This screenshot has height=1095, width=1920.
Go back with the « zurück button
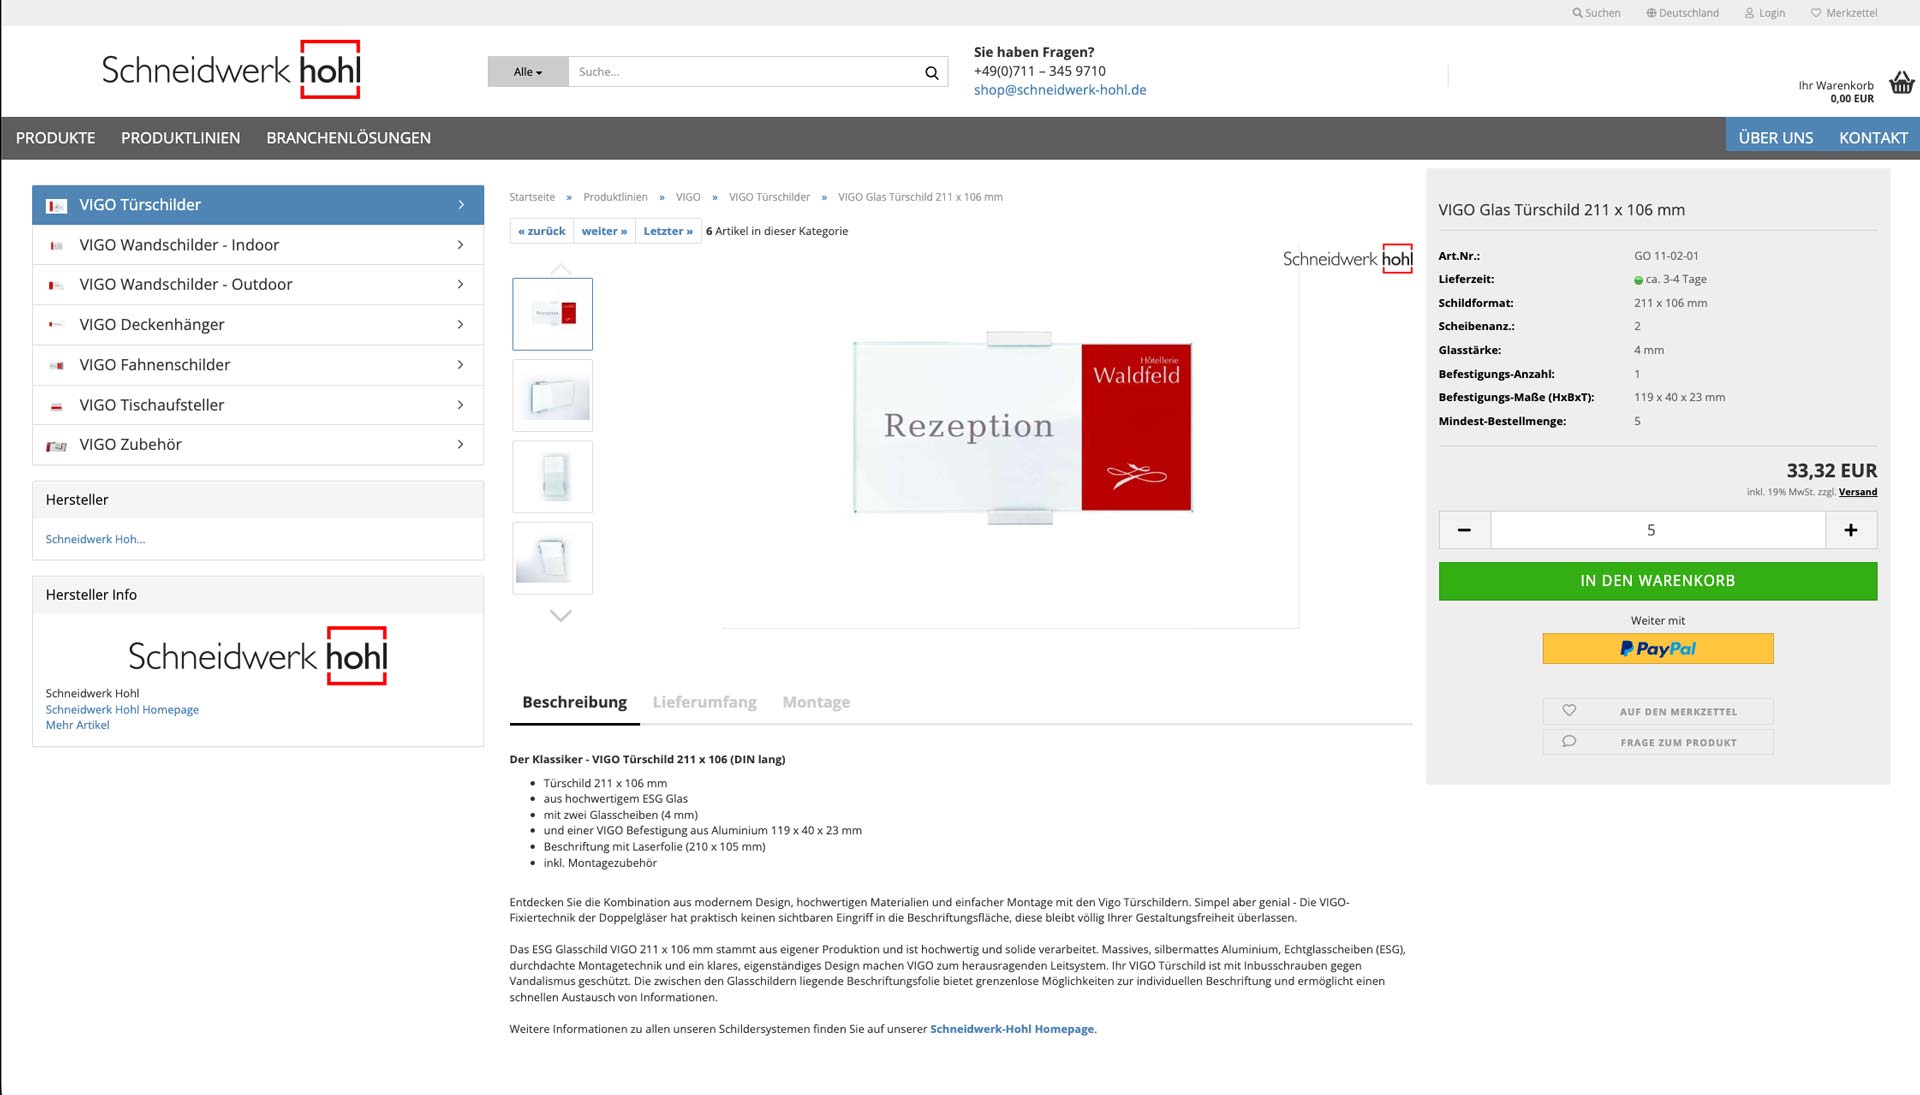[x=542, y=231]
